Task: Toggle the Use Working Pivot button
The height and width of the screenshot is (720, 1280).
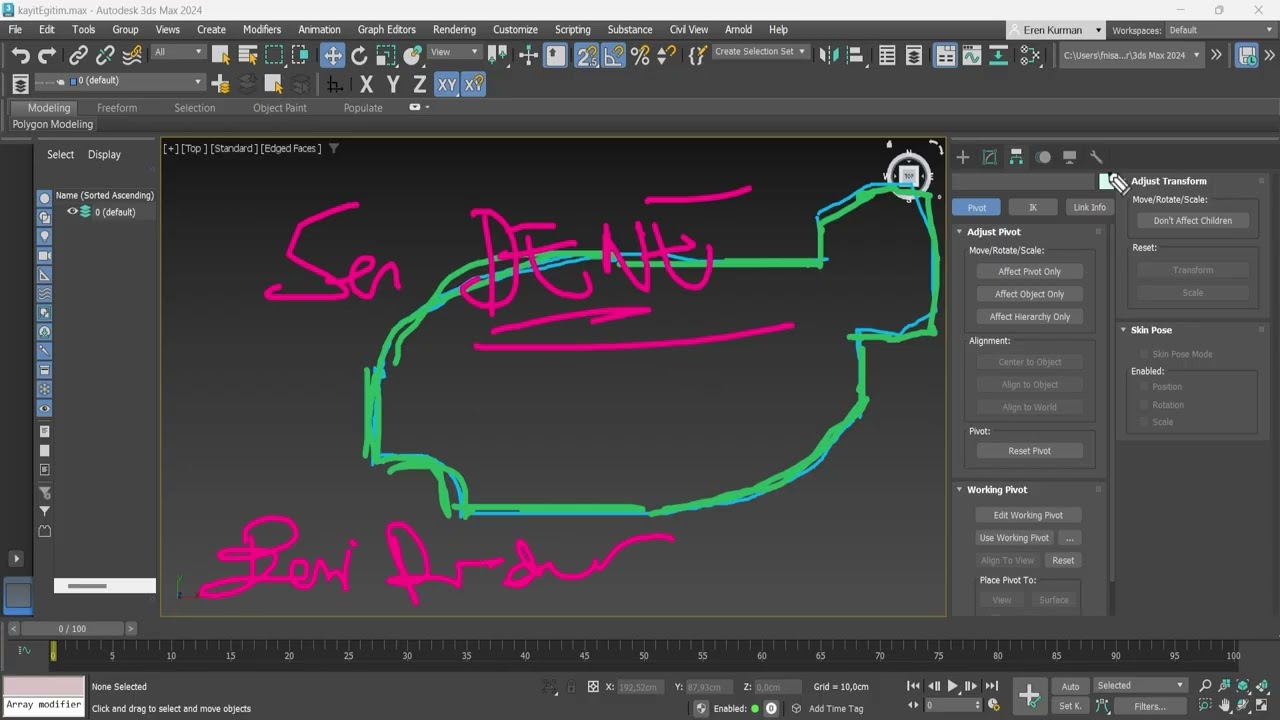Action: 1014,538
